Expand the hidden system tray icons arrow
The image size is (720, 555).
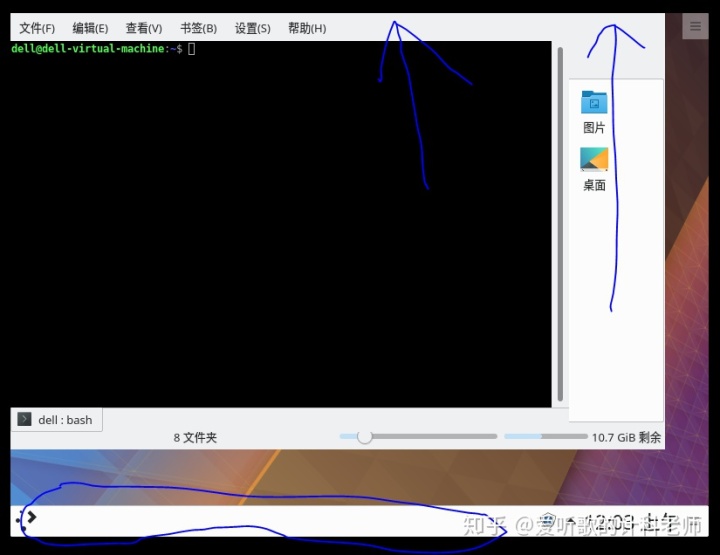(571, 521)
